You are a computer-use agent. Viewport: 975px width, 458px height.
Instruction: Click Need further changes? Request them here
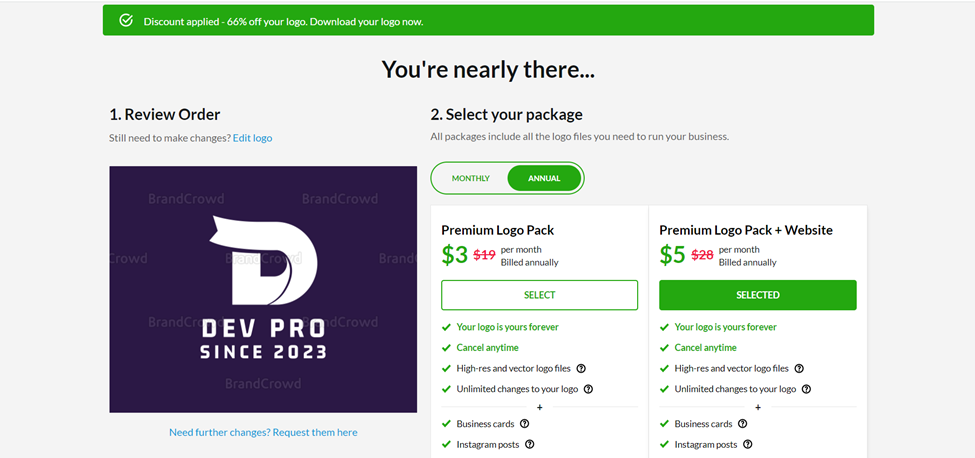tap(263, 433)
